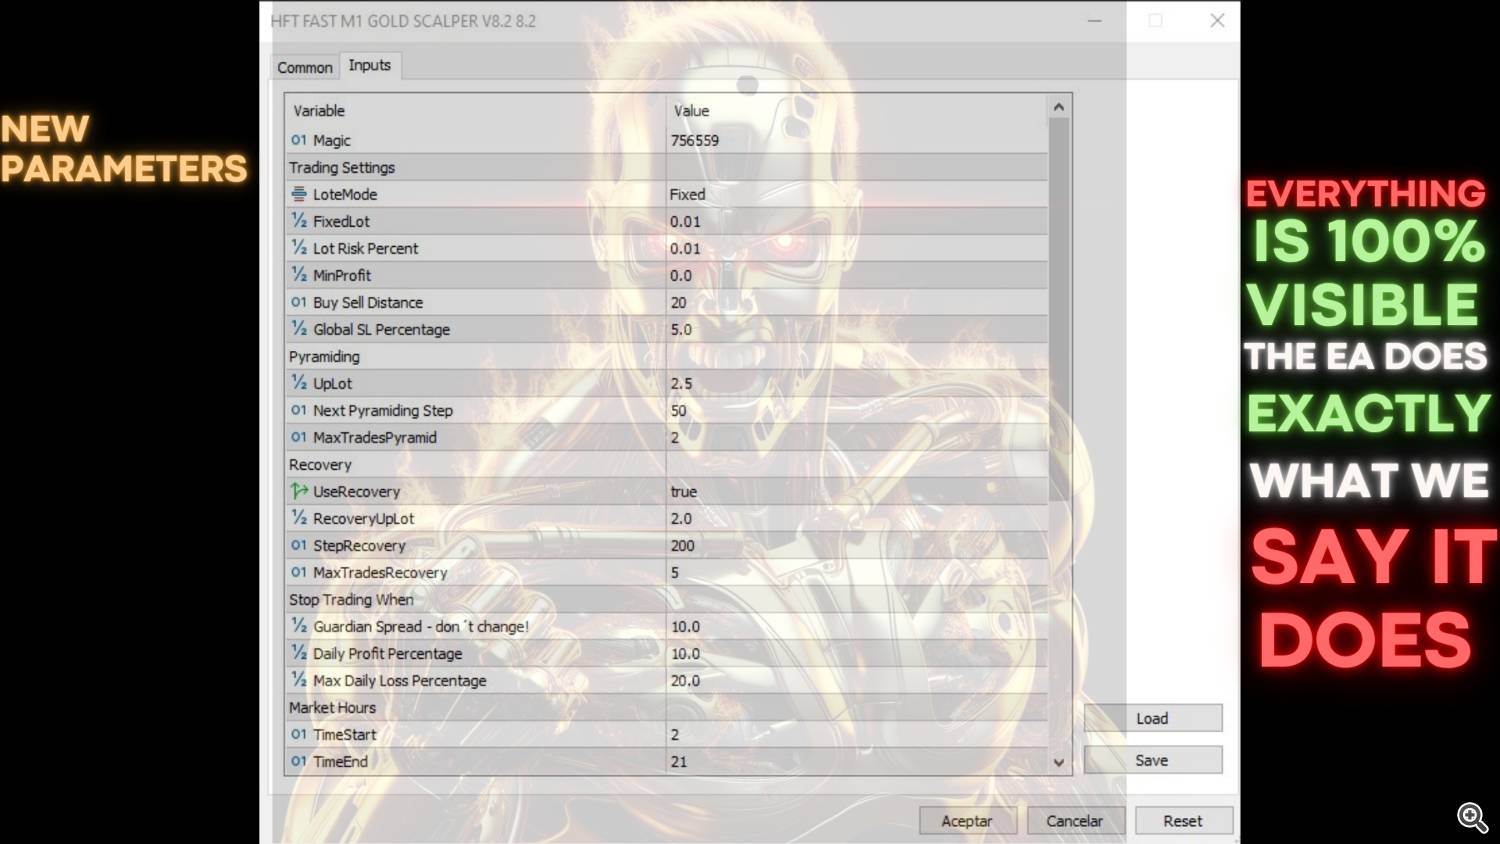Click the icon beside Max Daily Loss Percentage
Screen dimensions: 1500x844
pos(298,680)
